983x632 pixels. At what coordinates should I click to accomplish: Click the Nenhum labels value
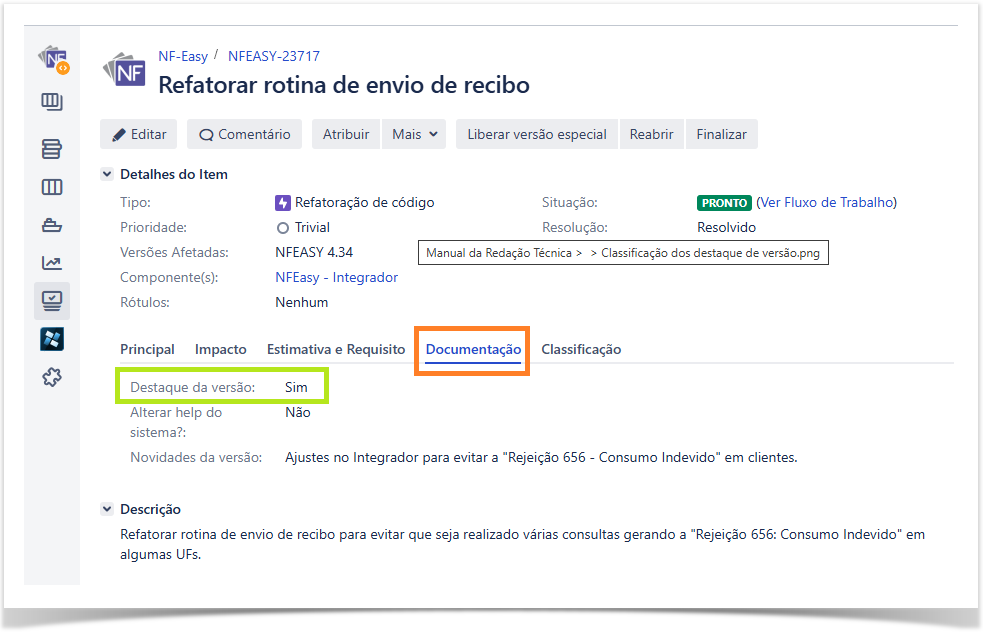pos(302,302)
